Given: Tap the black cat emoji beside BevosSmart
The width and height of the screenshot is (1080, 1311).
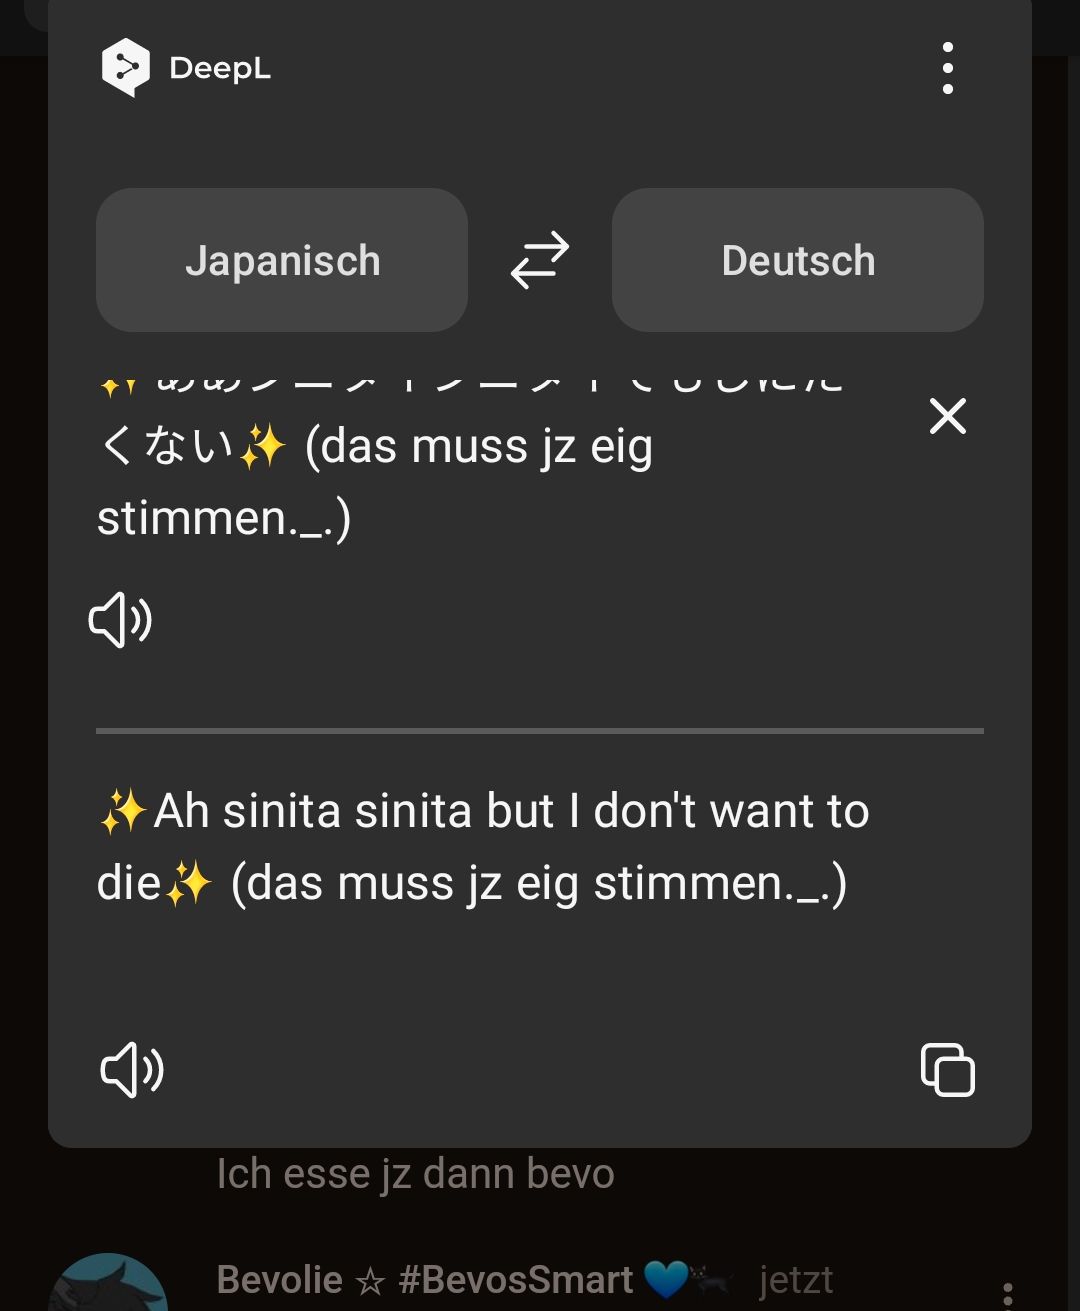Looking at the screenshot, I should click(711, 1280).
